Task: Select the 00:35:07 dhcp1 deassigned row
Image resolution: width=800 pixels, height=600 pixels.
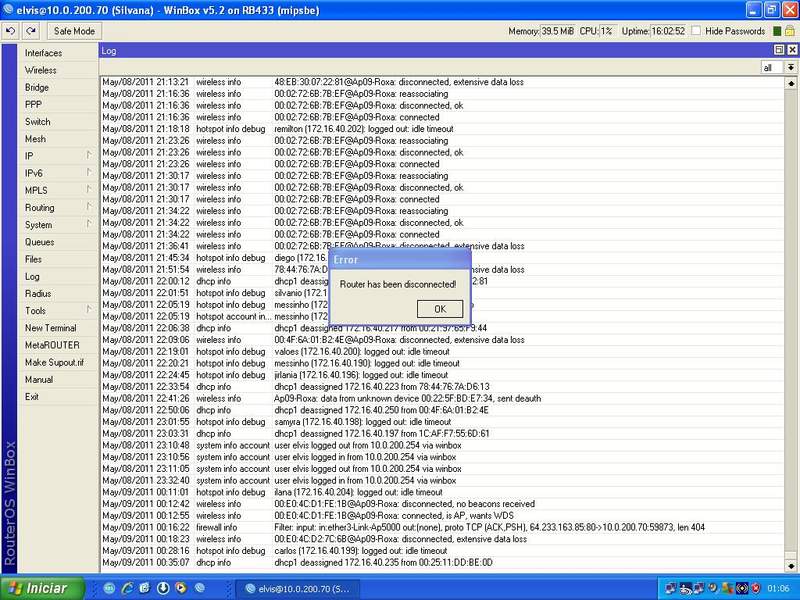Action: [x=442, y=563]
